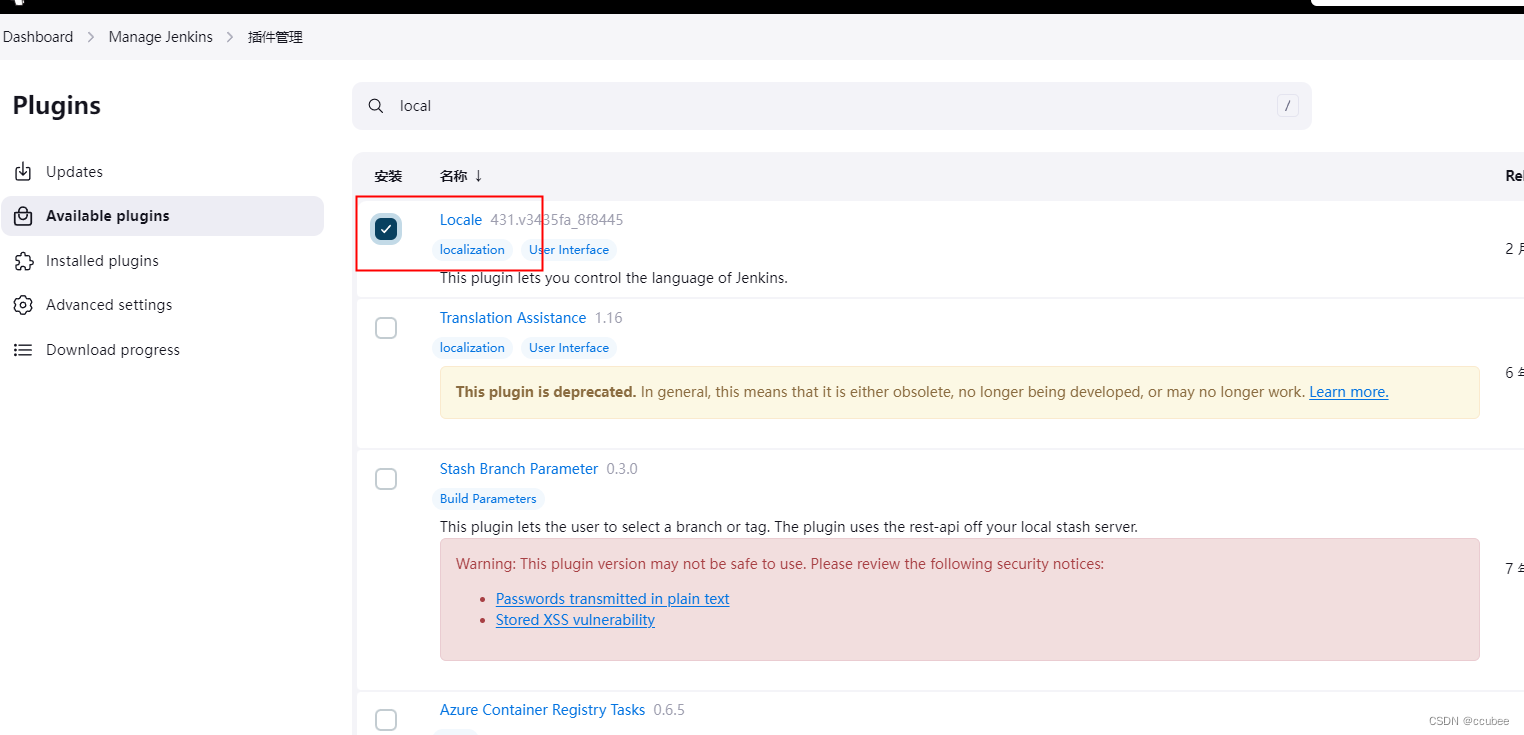Click the Available plugins bag icon

23,216
